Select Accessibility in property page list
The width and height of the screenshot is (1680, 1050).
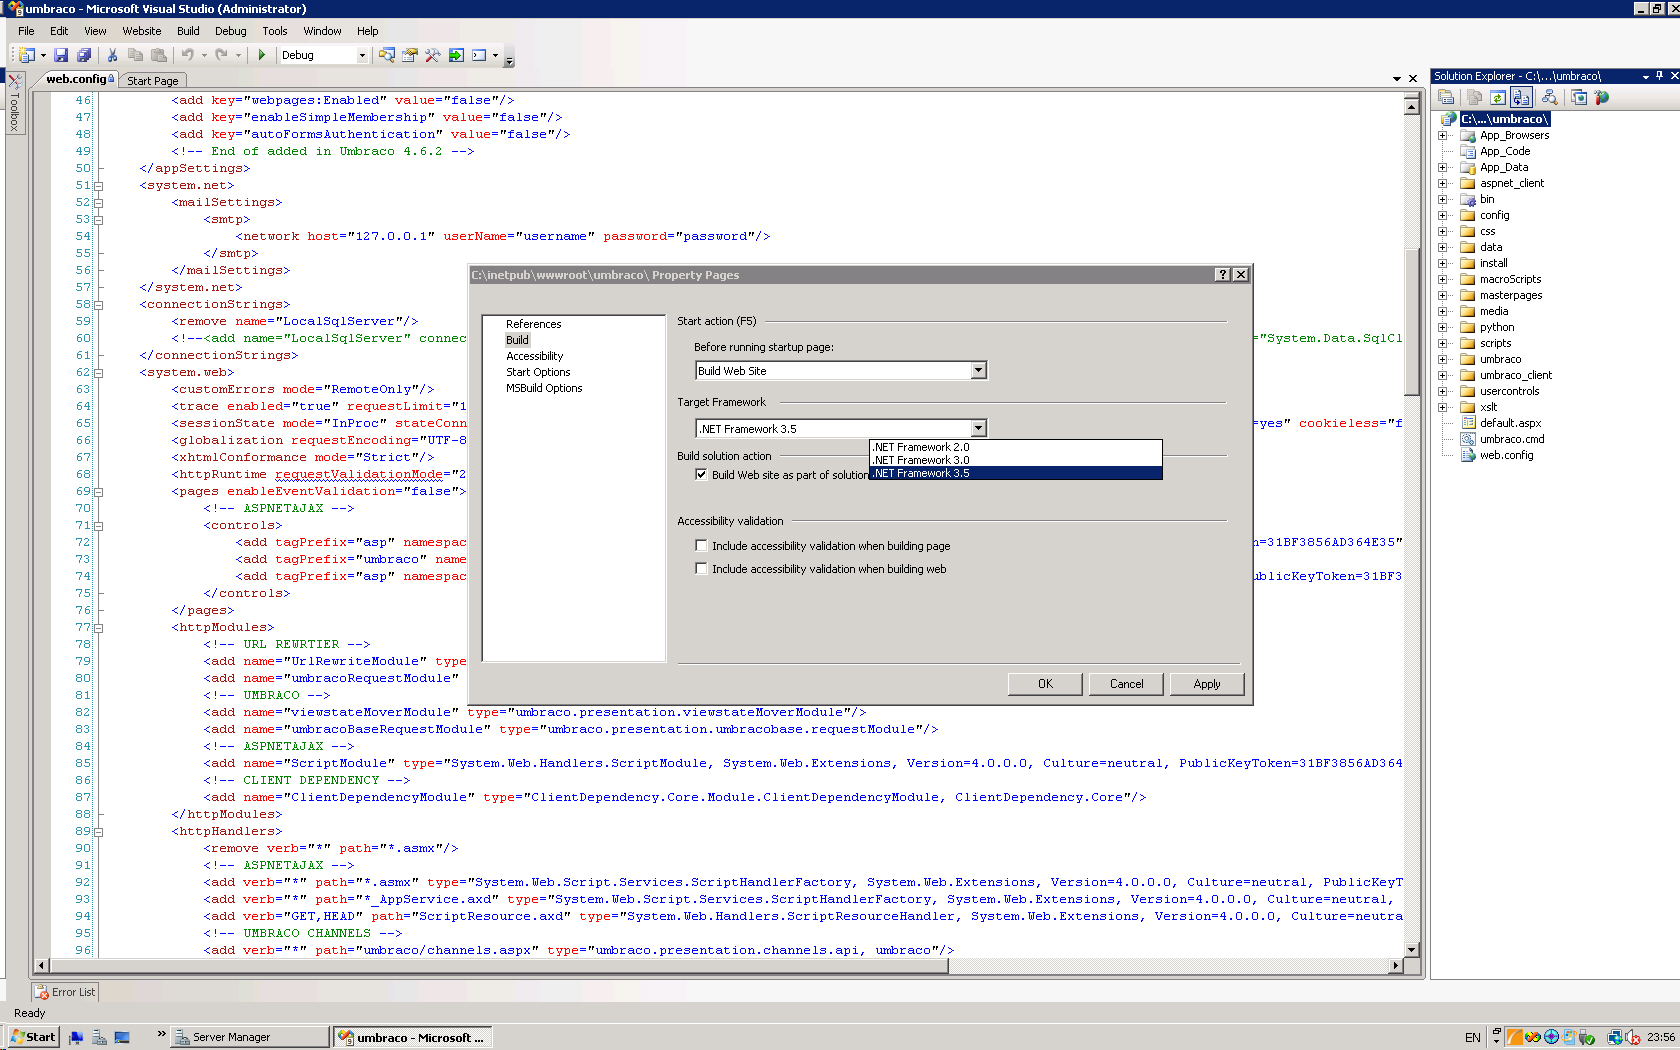click(534, 356)
